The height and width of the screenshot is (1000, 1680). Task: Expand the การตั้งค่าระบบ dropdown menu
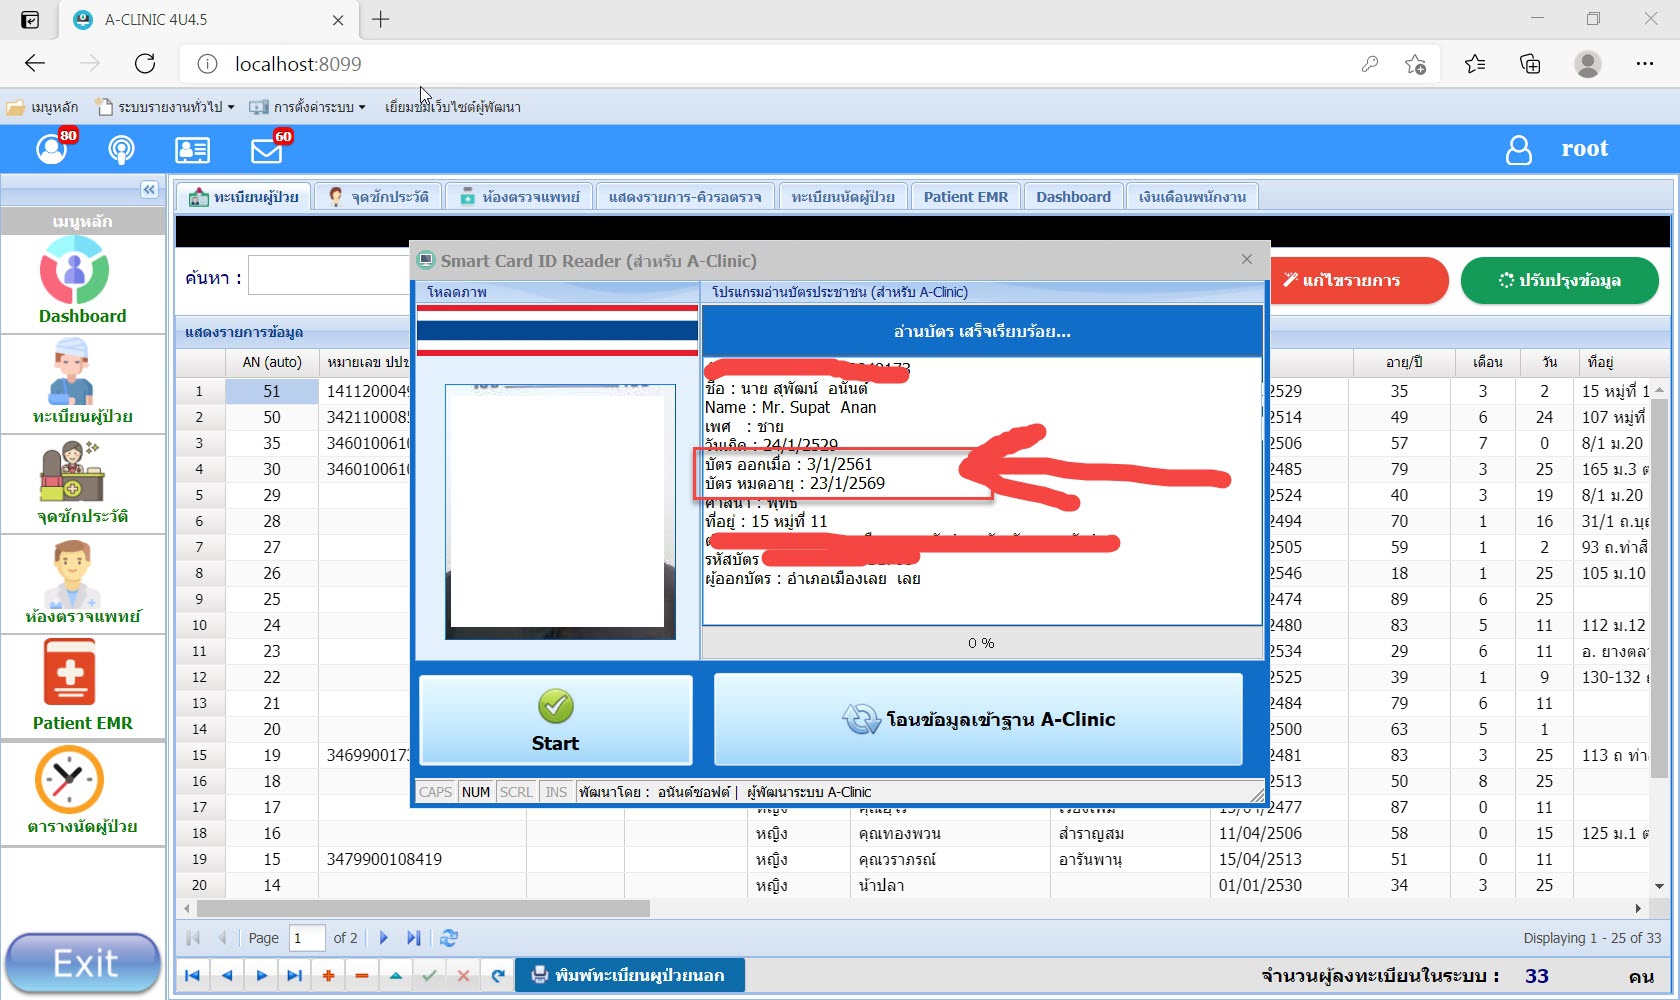tap(308, 107)
